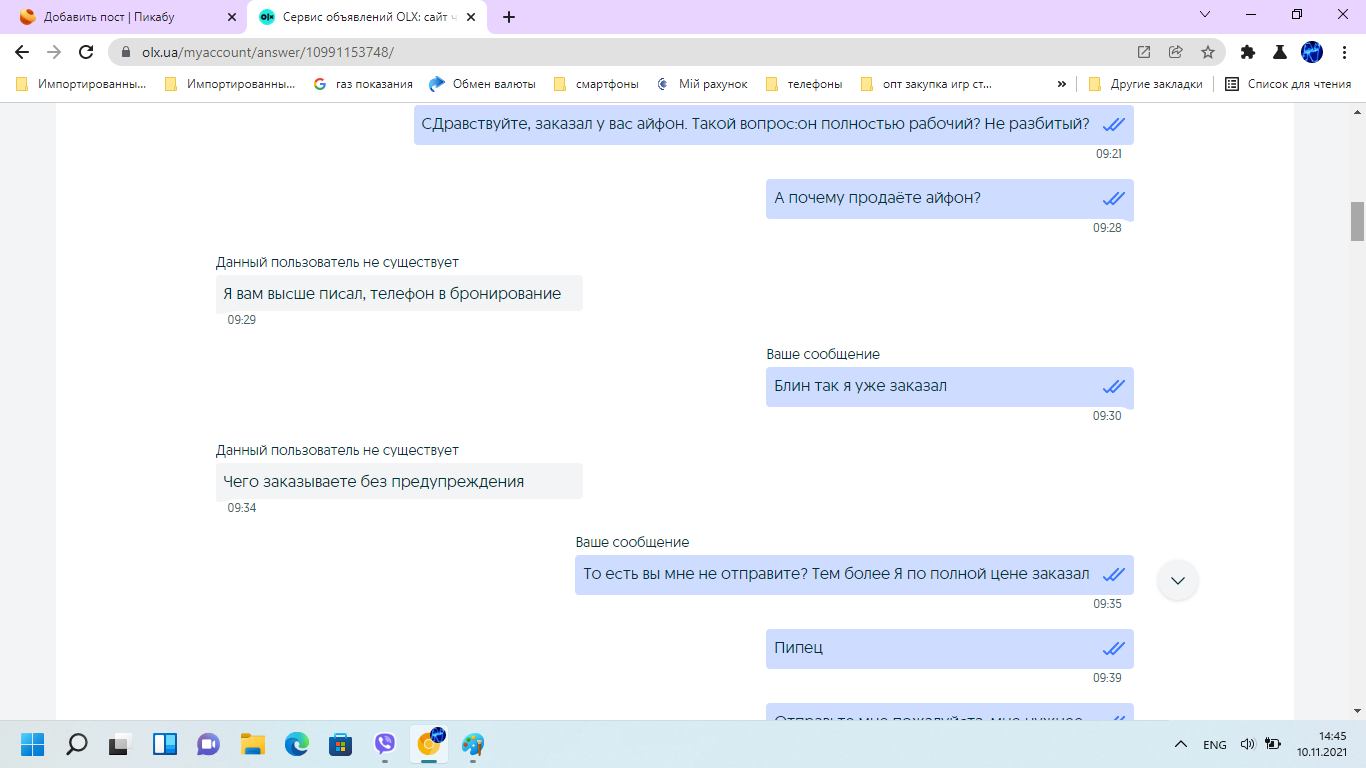Open the Обмен валюты bookmark
This screenshot has width=1366, height=768.
pos(483,84)
